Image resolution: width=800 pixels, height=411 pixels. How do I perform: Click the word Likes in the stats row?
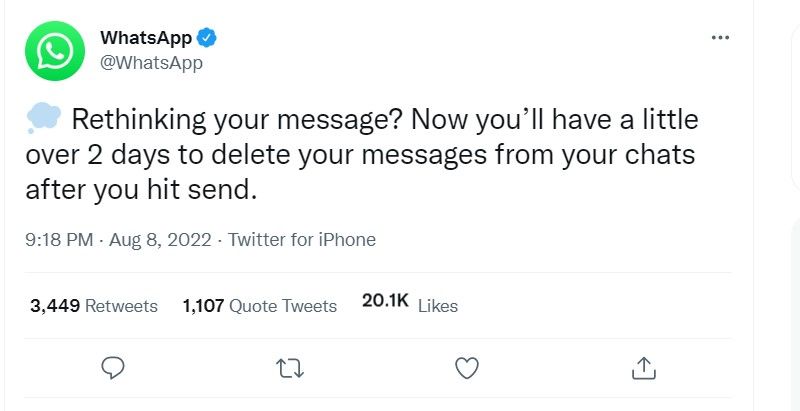[437, 306]
